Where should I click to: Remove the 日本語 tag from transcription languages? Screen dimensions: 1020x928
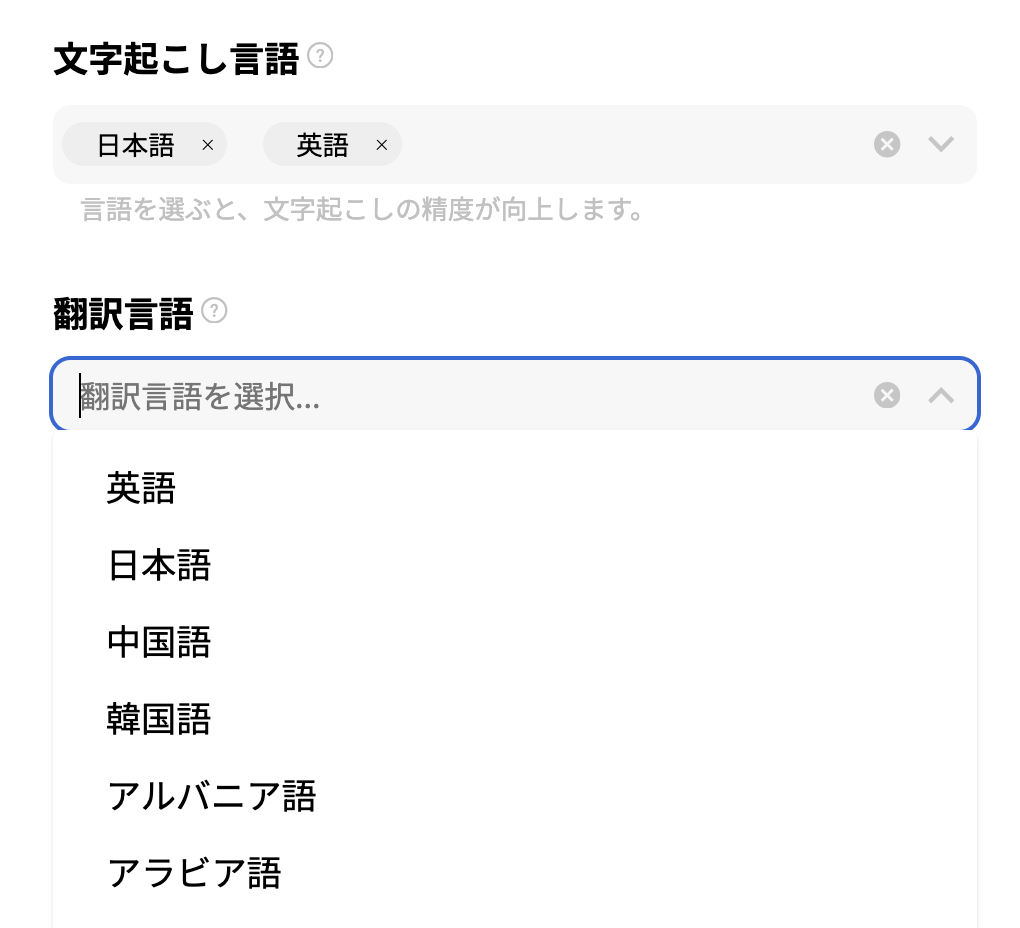[208, 145]
